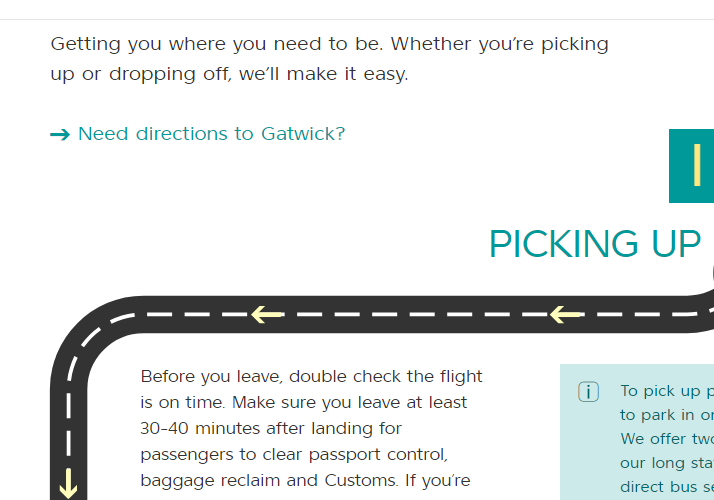Click the 'To pick up' info text
714x500 pixels.
pyautogui.click(x=667, y=391)
